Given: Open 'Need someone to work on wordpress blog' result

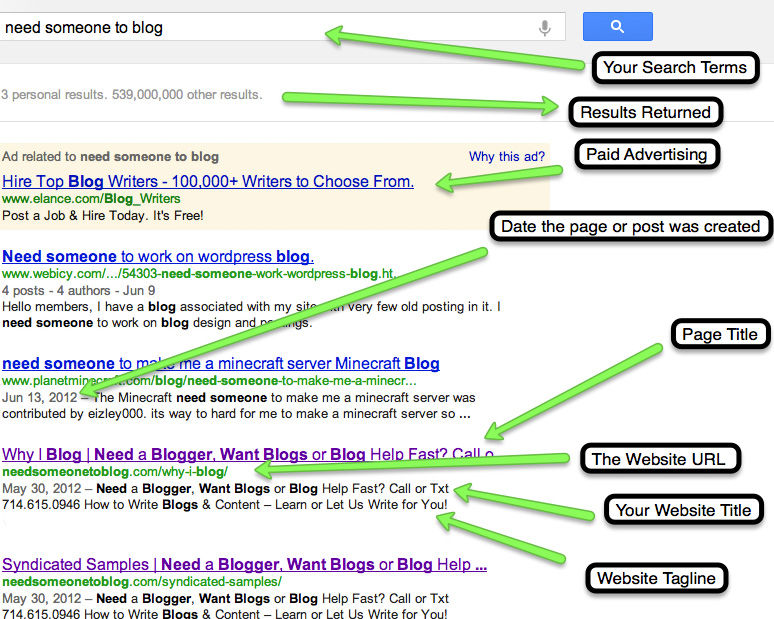Looking at the screenshot, I should [x=158, y=255].
